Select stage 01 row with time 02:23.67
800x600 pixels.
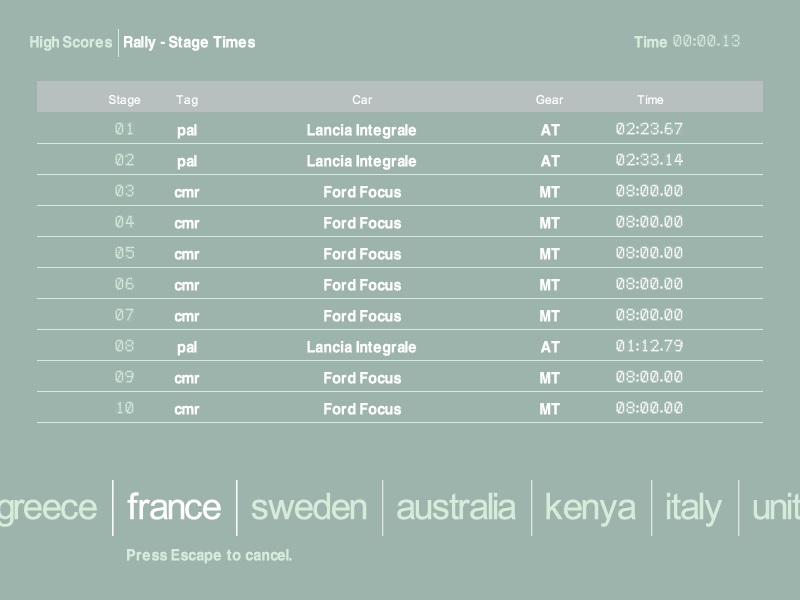400,130
